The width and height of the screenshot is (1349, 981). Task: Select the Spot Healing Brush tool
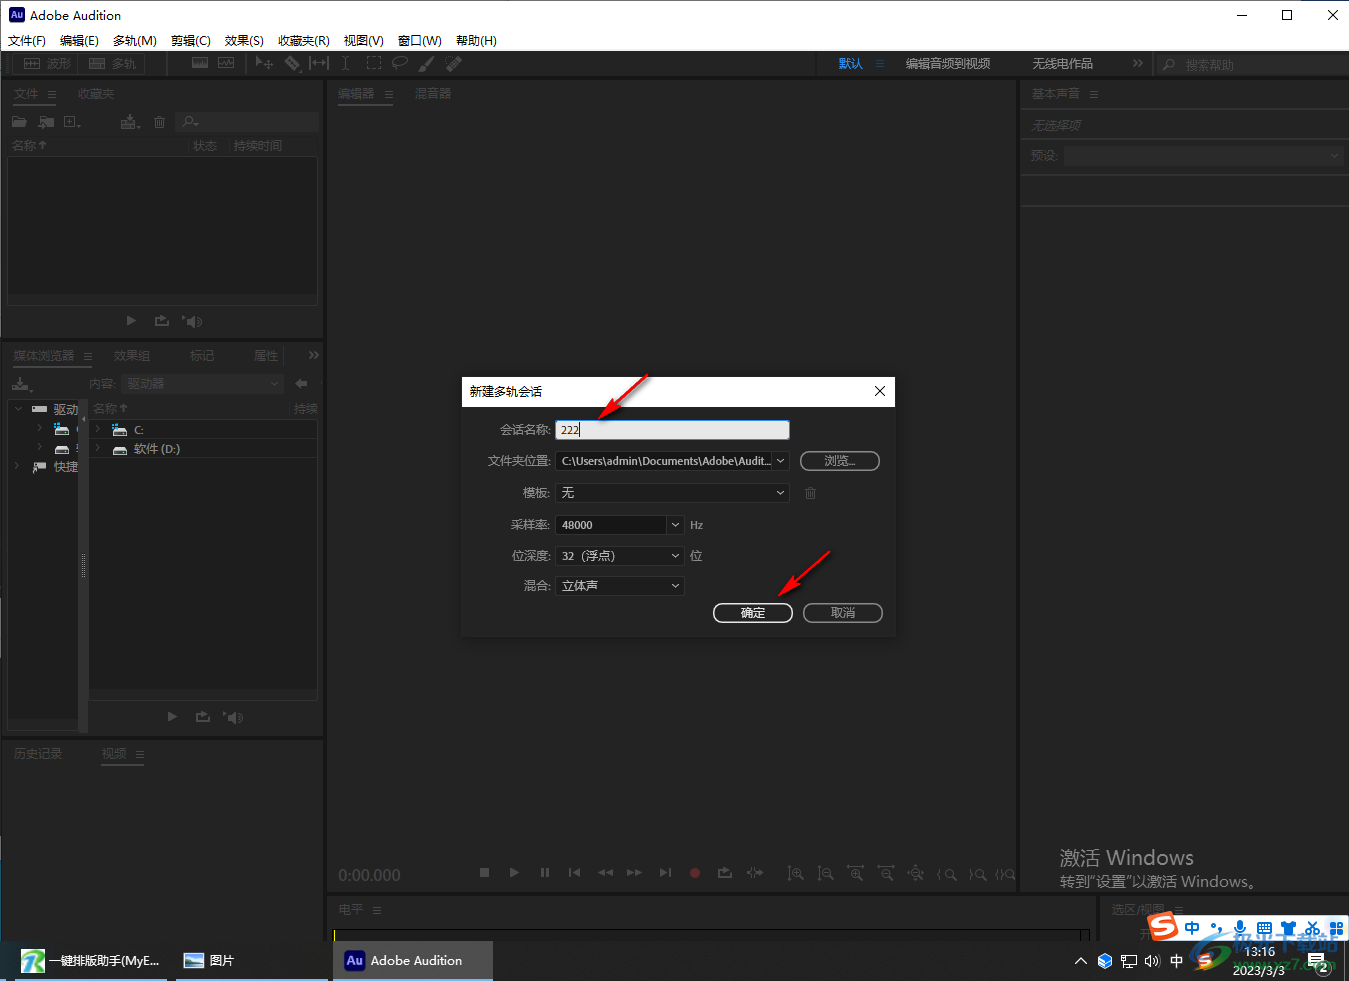[454, 63]
